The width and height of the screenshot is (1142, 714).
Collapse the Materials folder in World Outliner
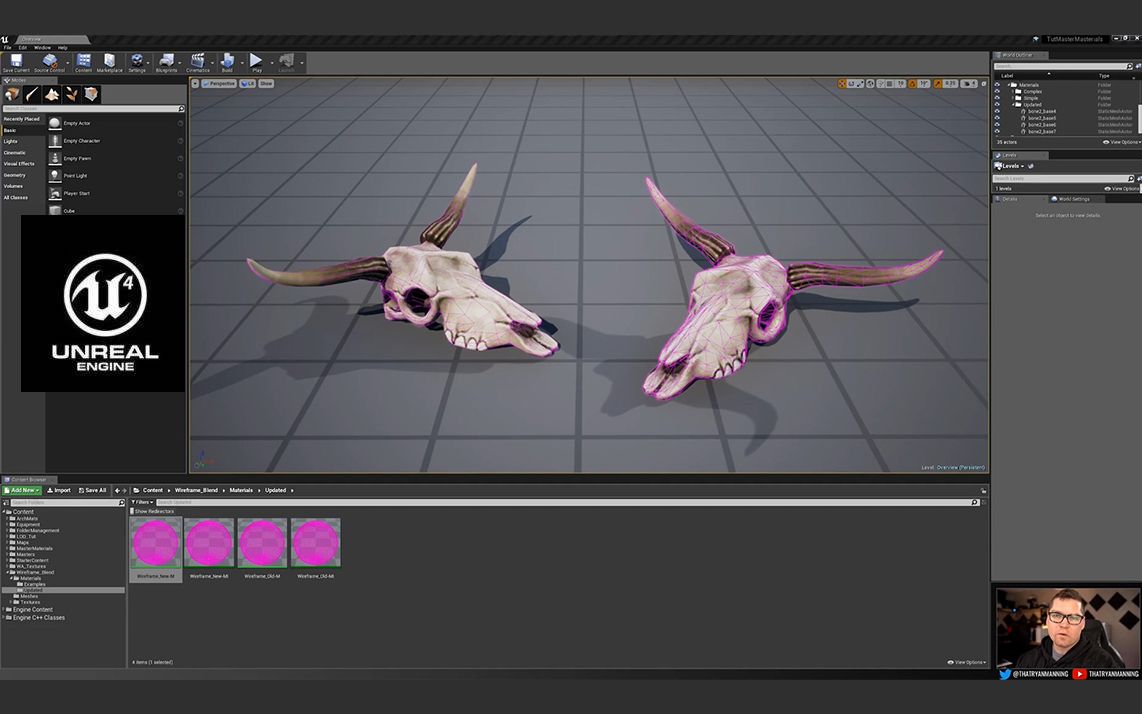[1010, 85]
